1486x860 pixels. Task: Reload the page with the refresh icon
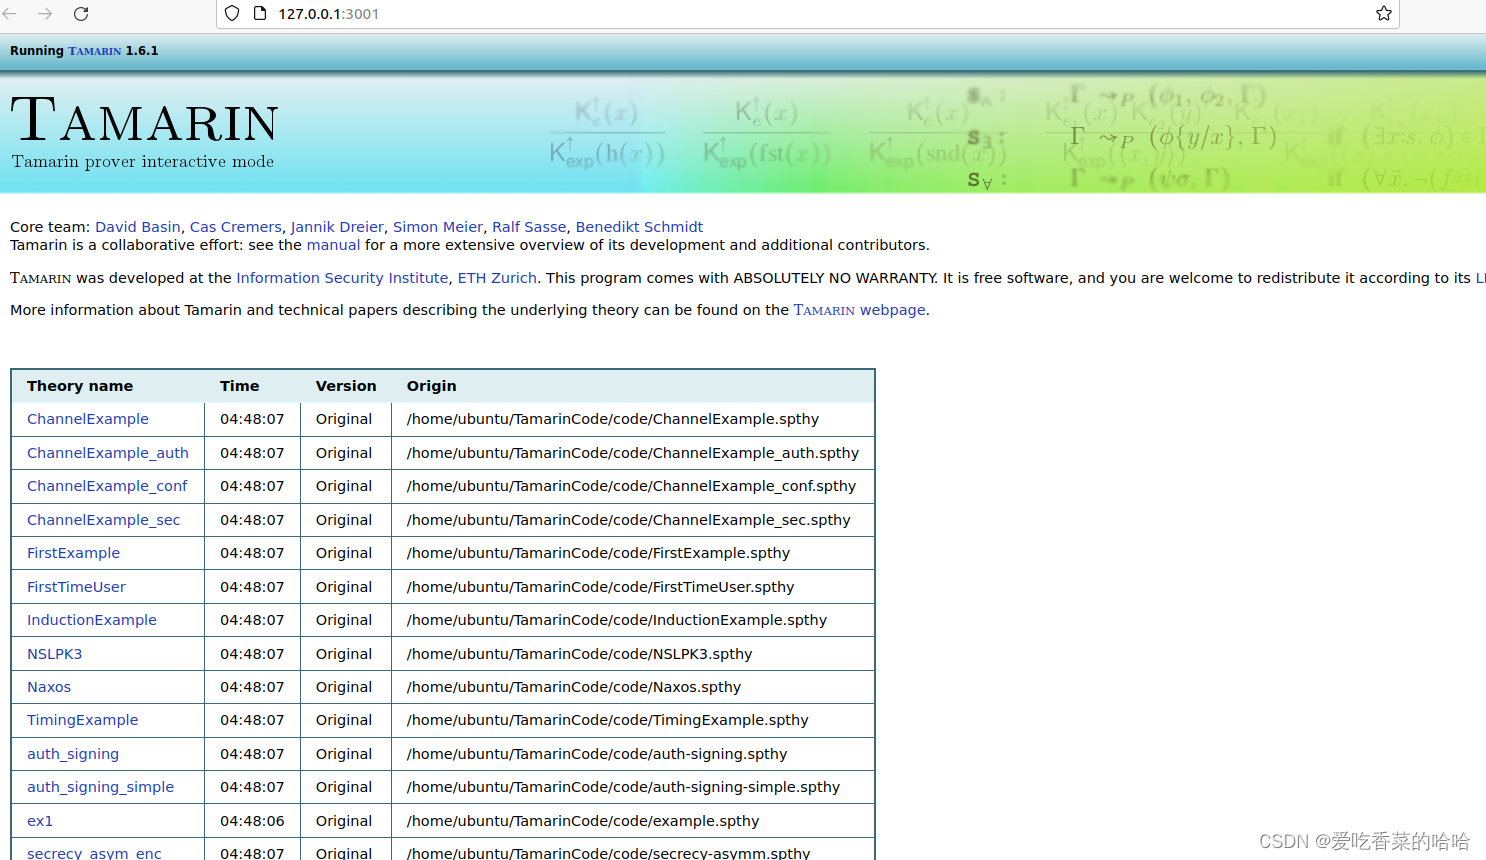click(x=81, y=14)
